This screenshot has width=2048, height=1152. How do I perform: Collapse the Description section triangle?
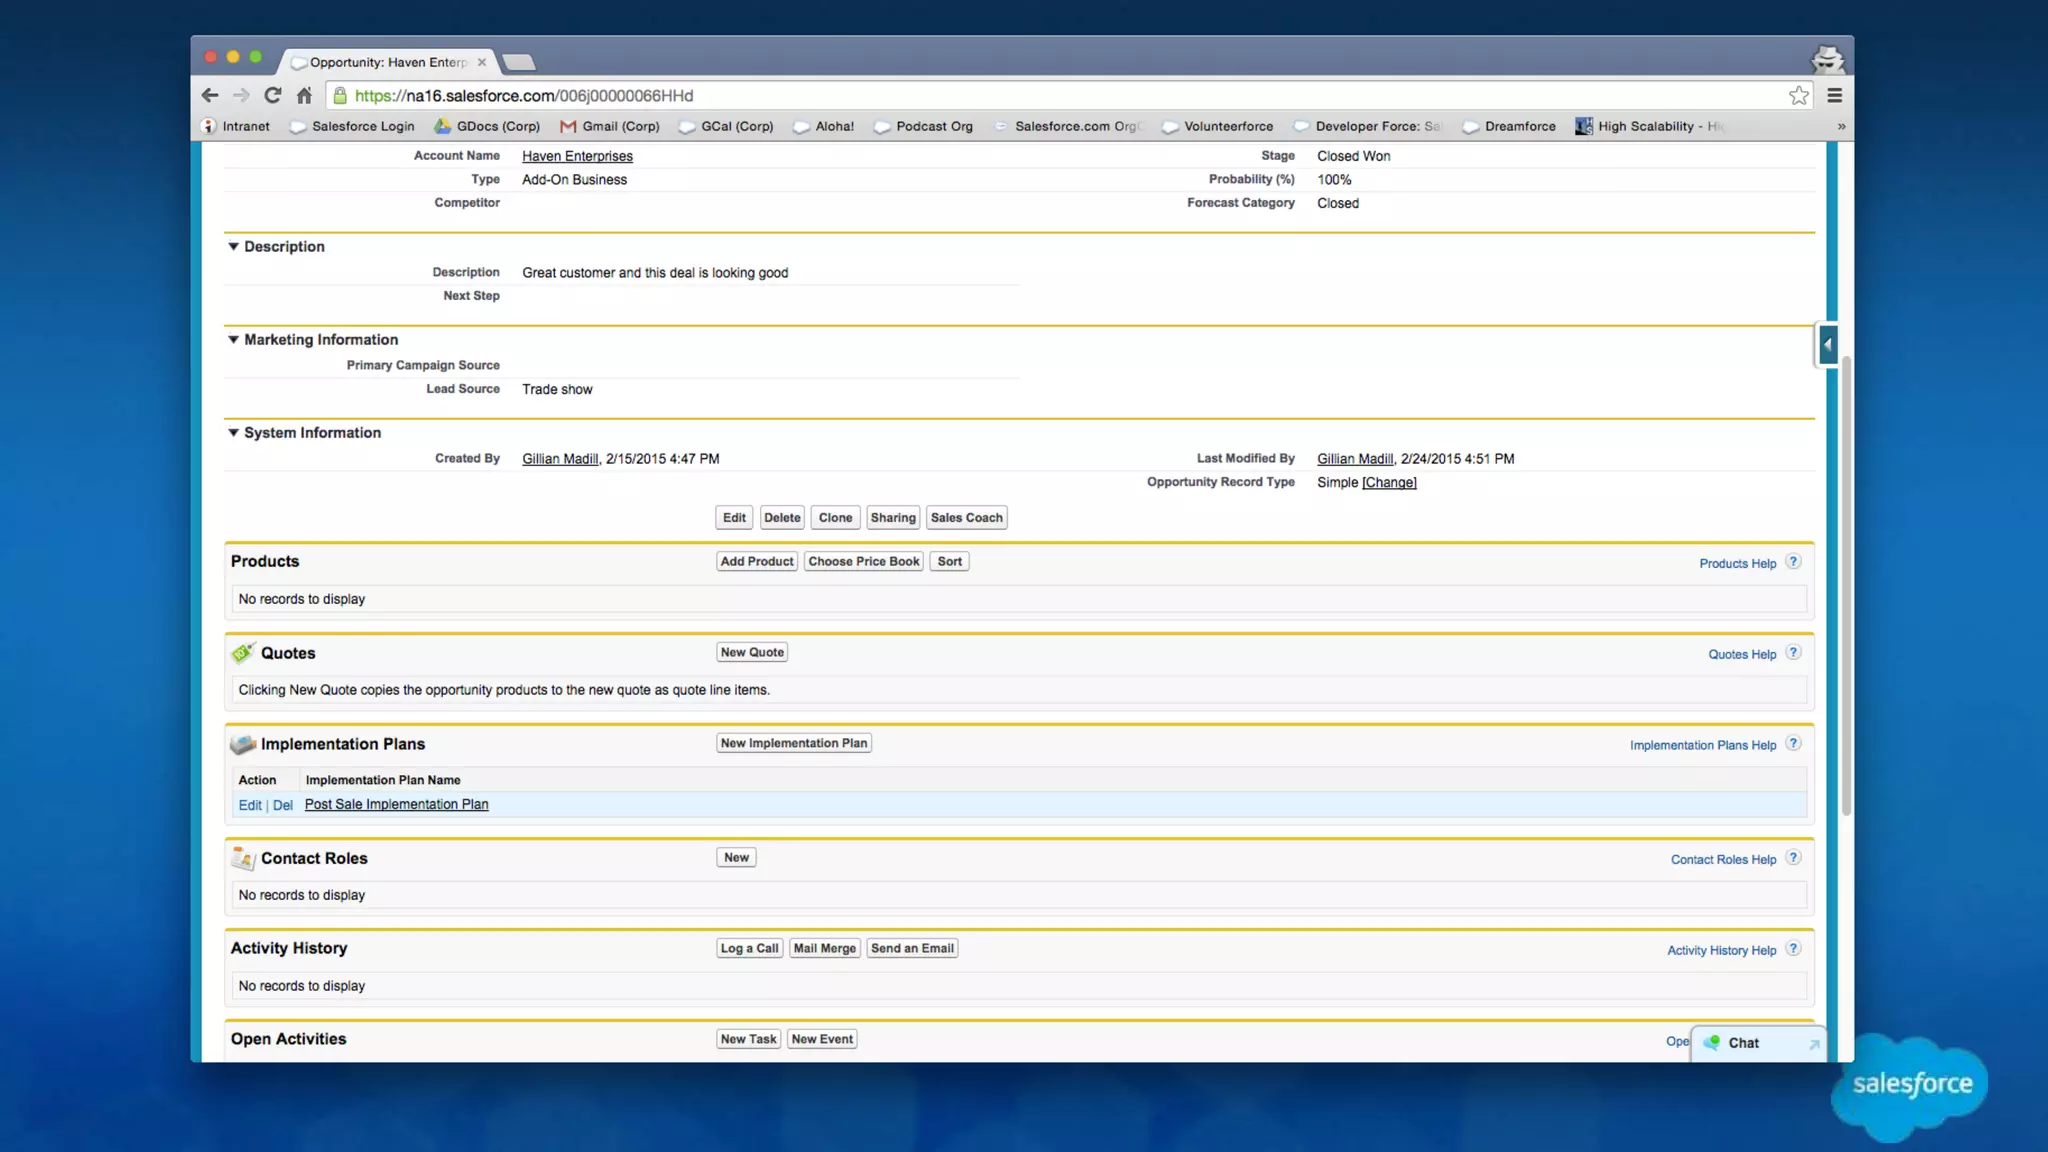point(233,246)
